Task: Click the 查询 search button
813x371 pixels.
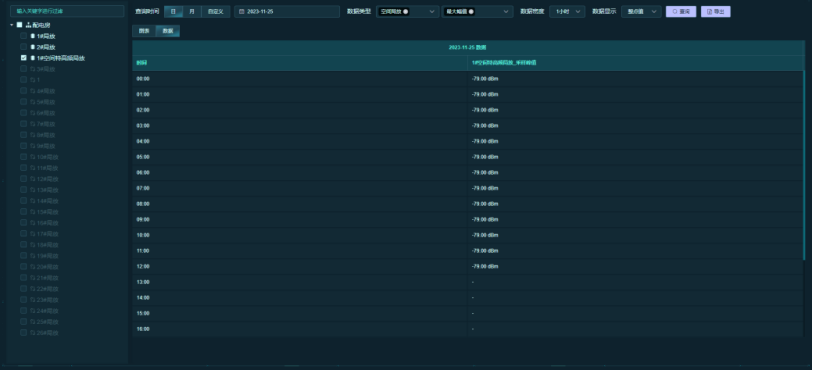Action: pyautogui.click(x=681, y=11)
